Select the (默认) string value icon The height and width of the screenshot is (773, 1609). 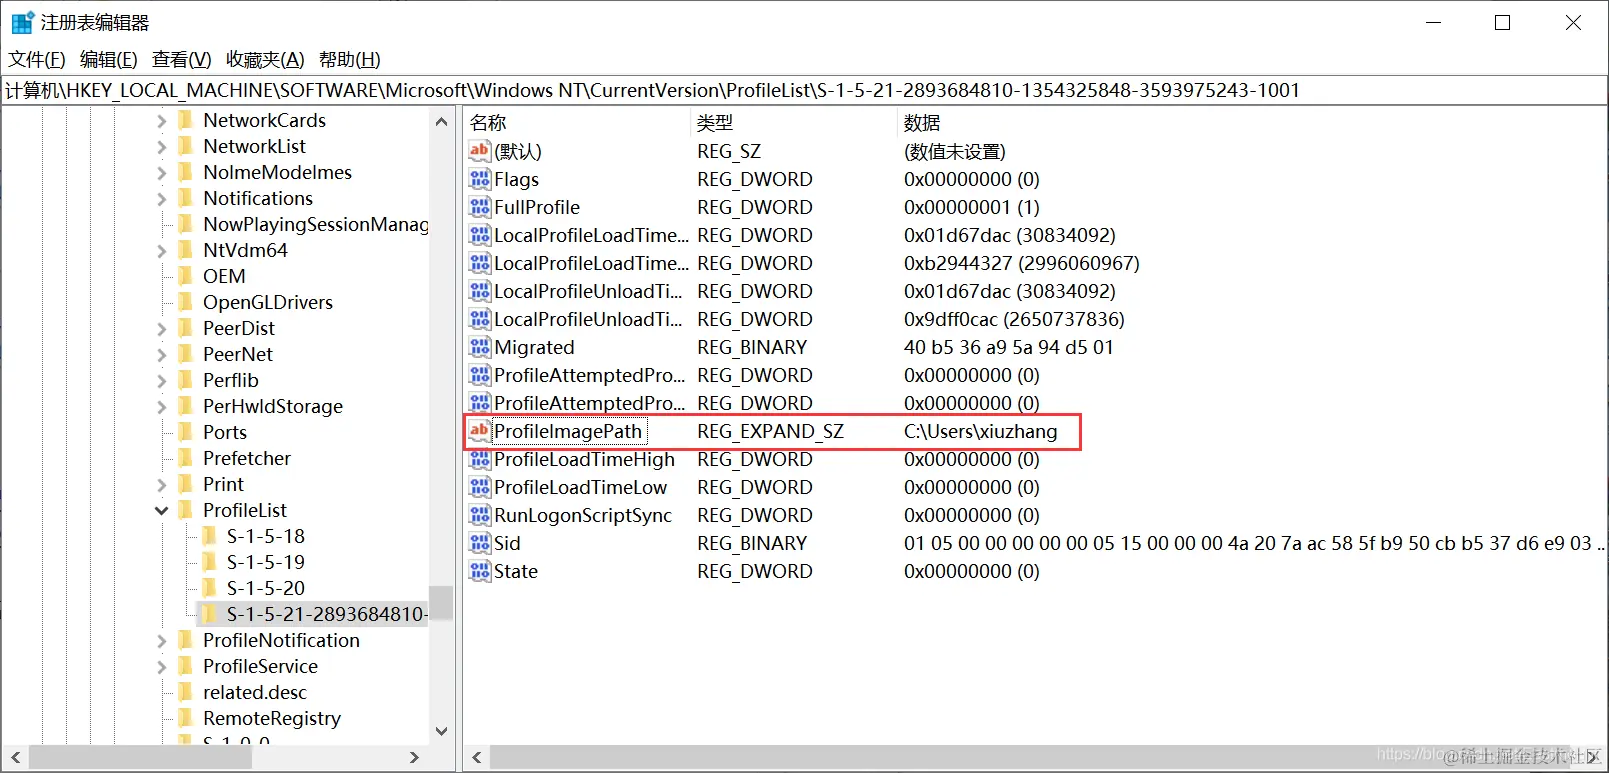point(480,151)
